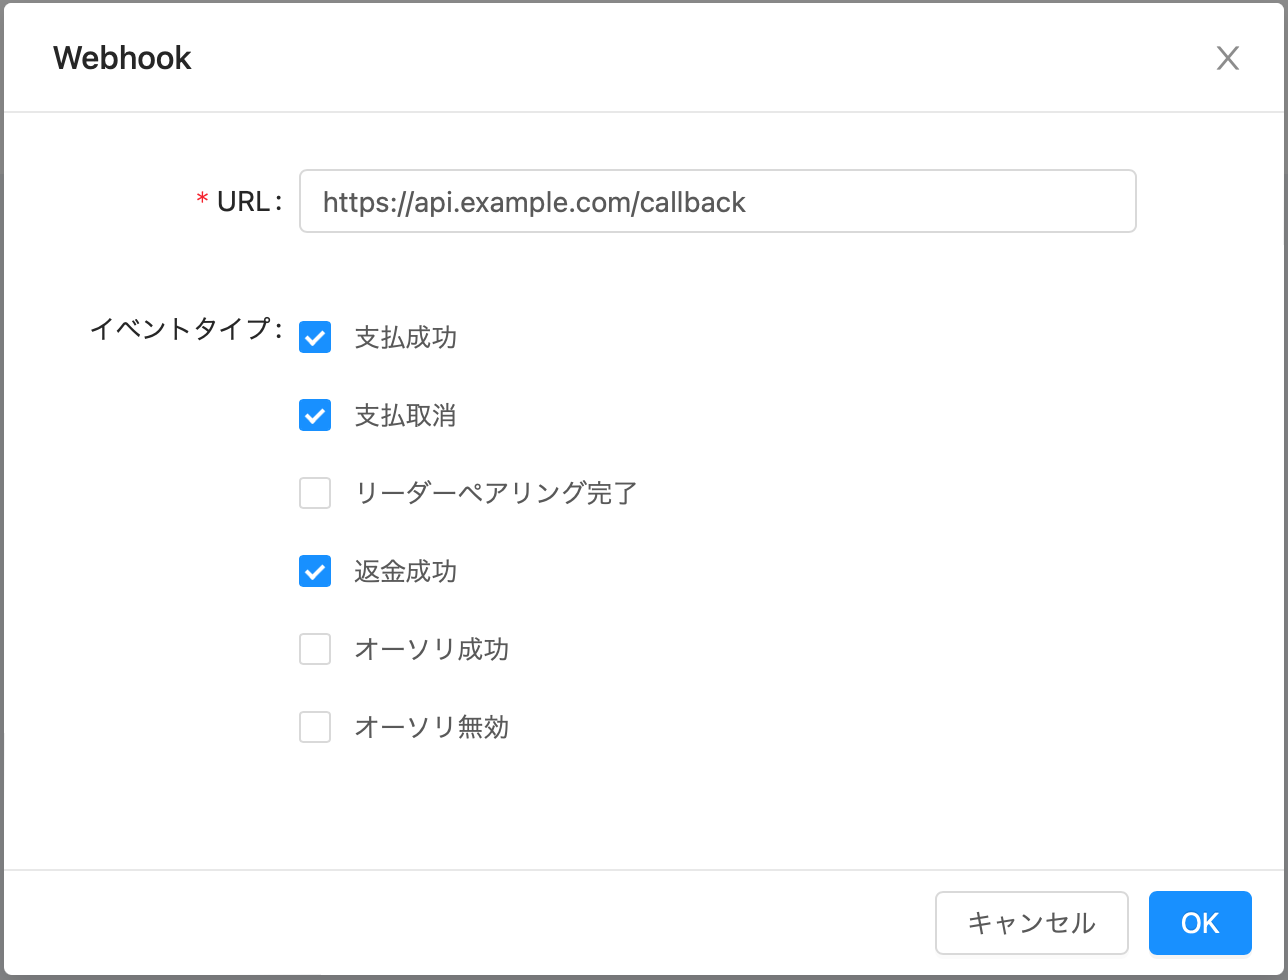Uncheck the 返金成功 checkbox

[x=315, y=571]
